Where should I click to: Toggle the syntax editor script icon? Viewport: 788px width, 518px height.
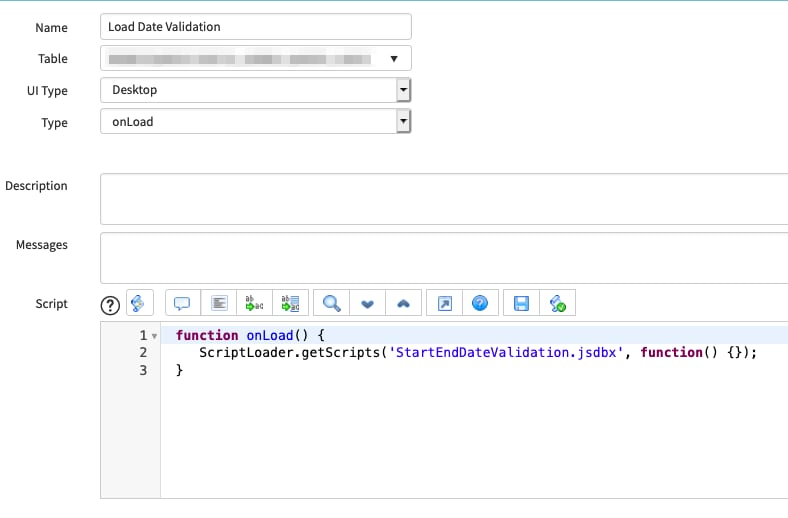pos(138,304)
